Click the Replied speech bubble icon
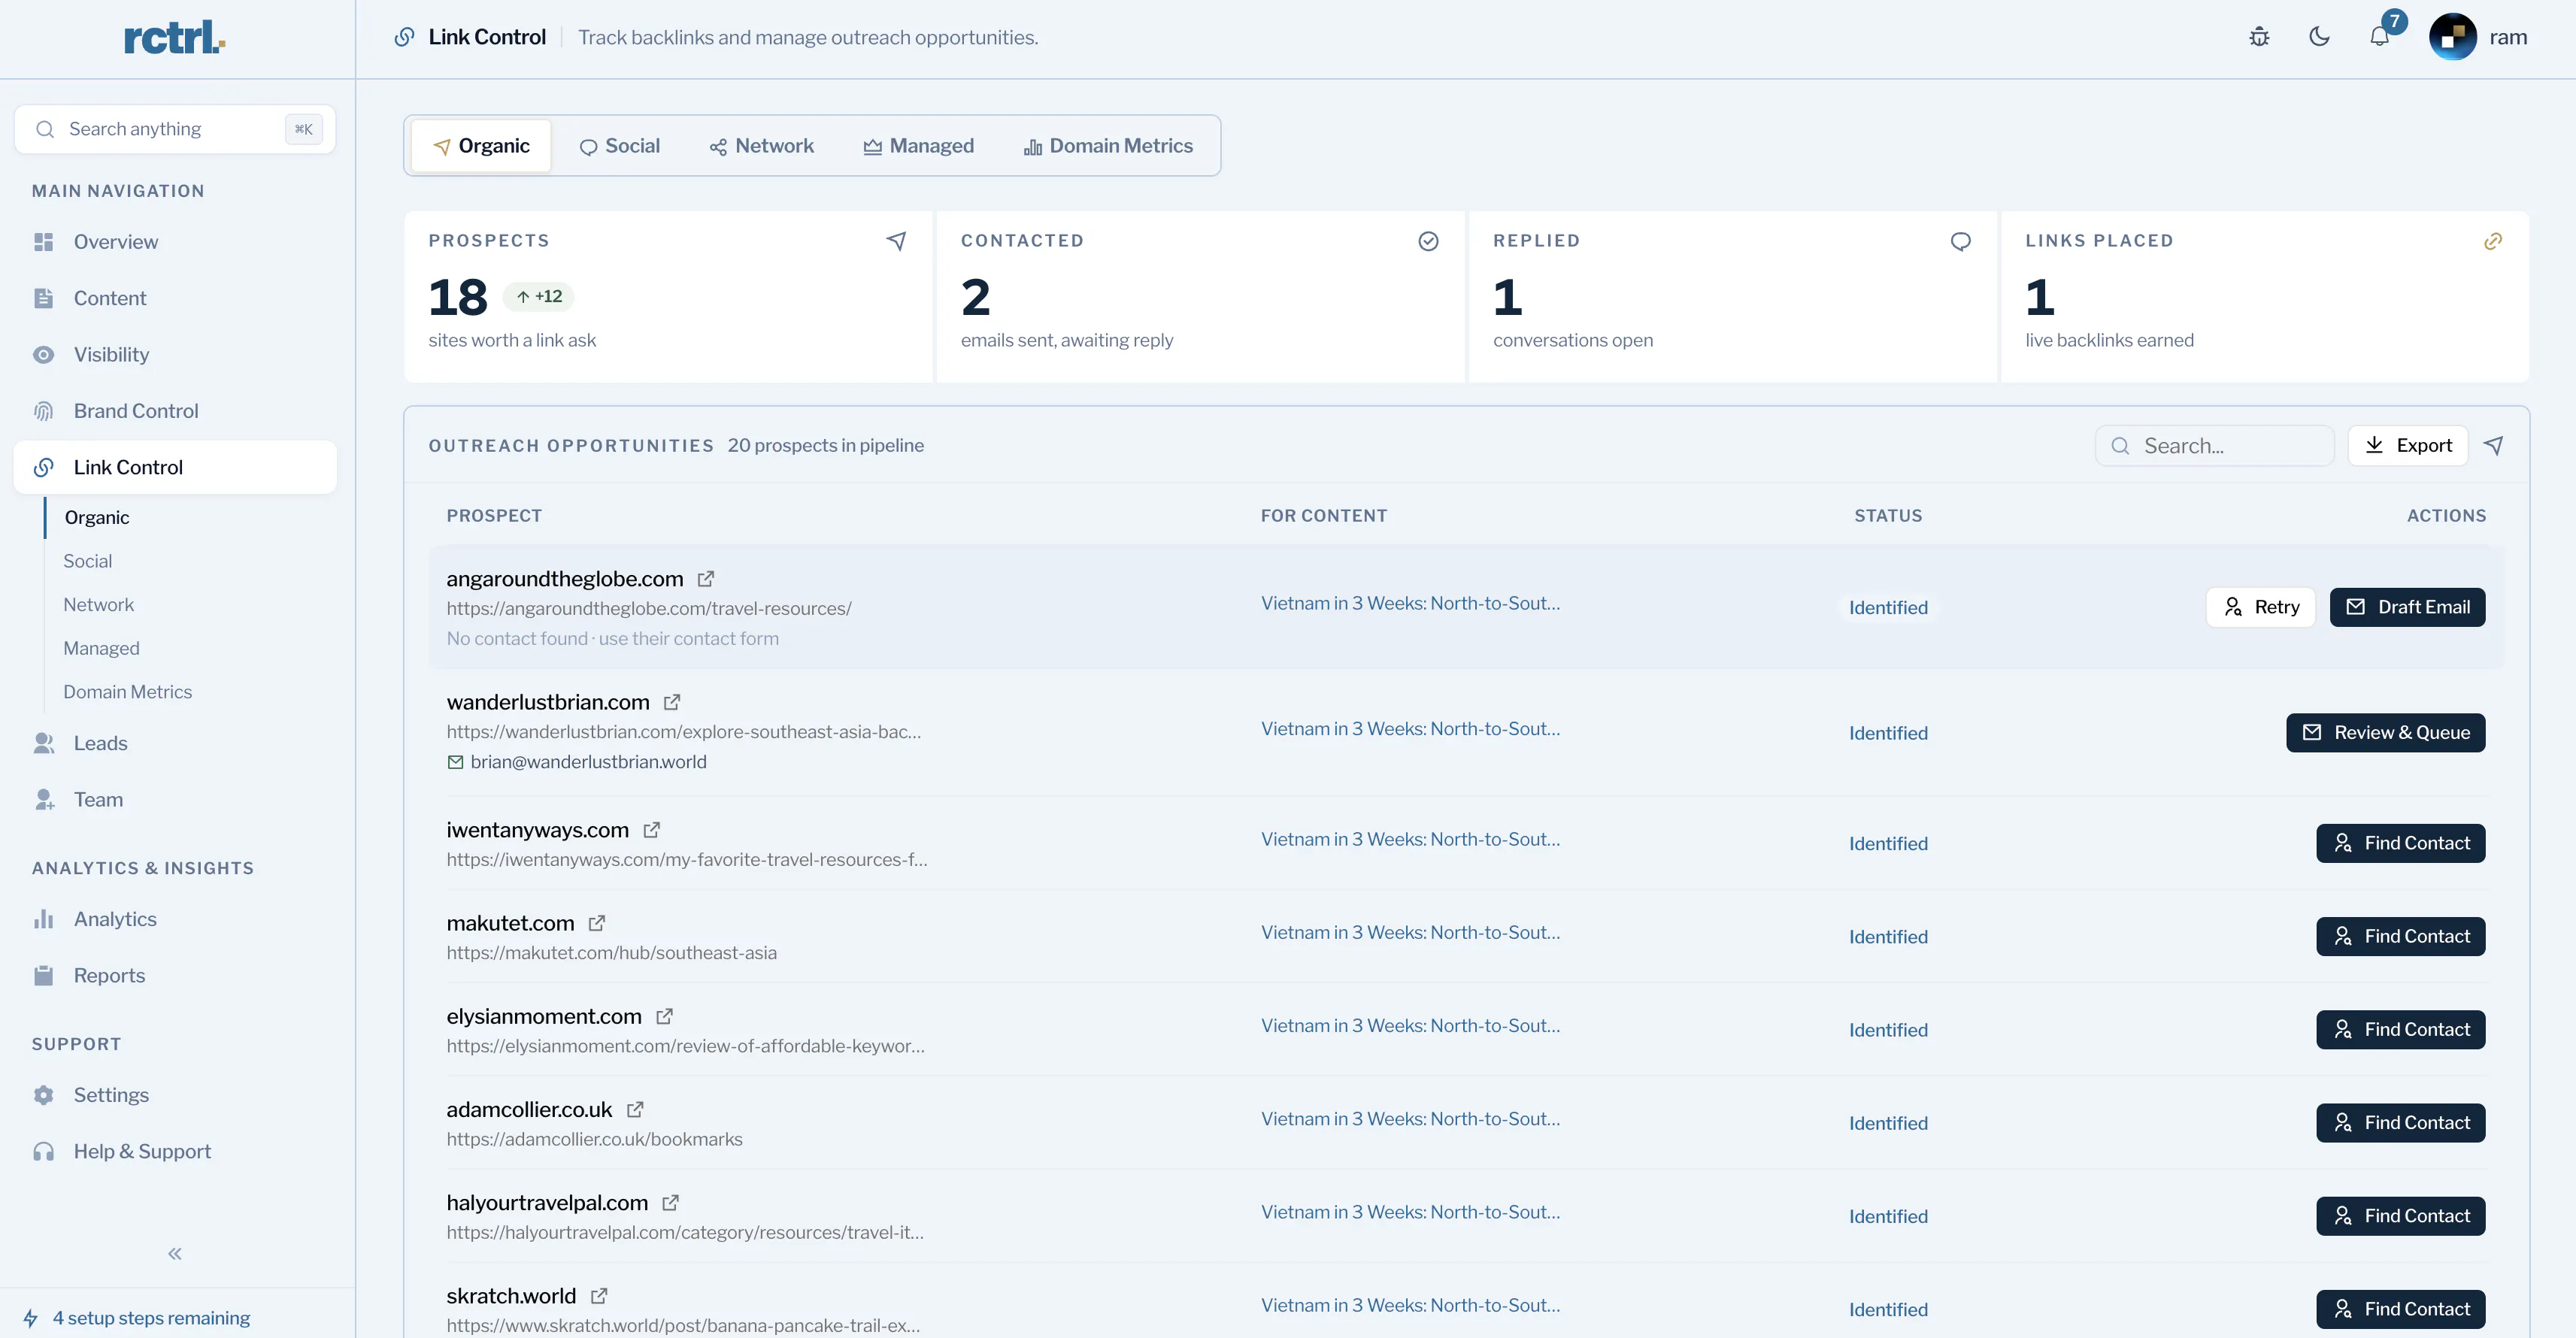 pyautogui.click(x=1960, y=241)
